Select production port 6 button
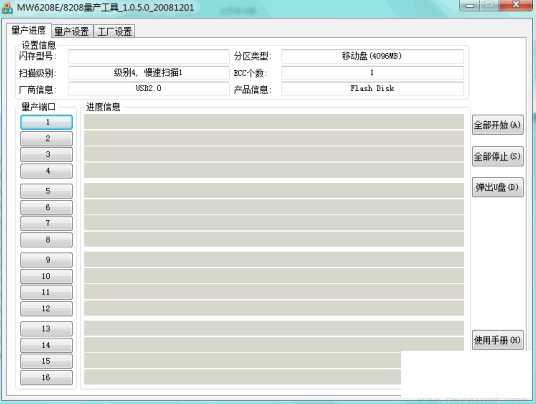 [x=46, y=207]
